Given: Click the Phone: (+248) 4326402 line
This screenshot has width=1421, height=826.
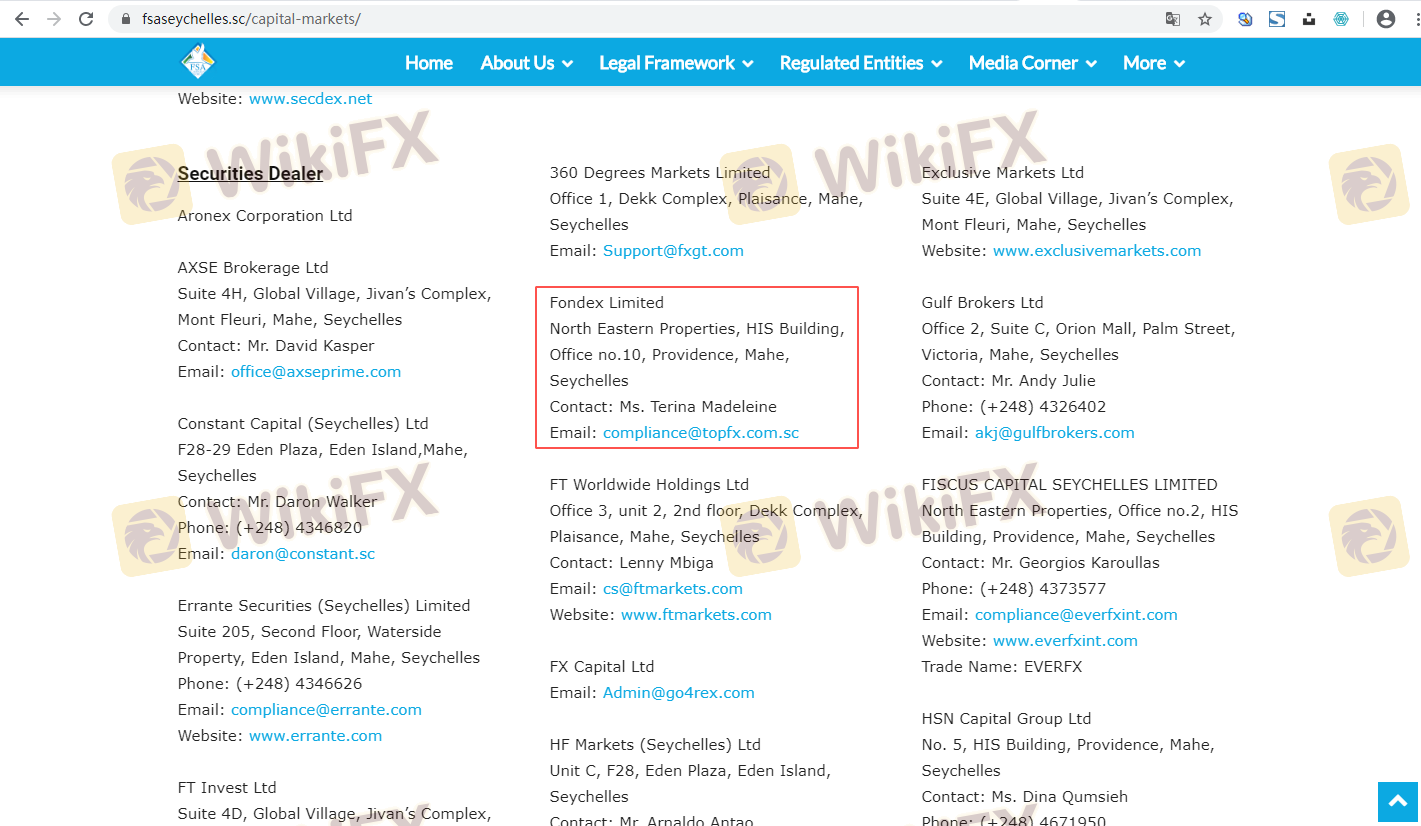Looking at the screenshot, I should tap(1014, 407).
